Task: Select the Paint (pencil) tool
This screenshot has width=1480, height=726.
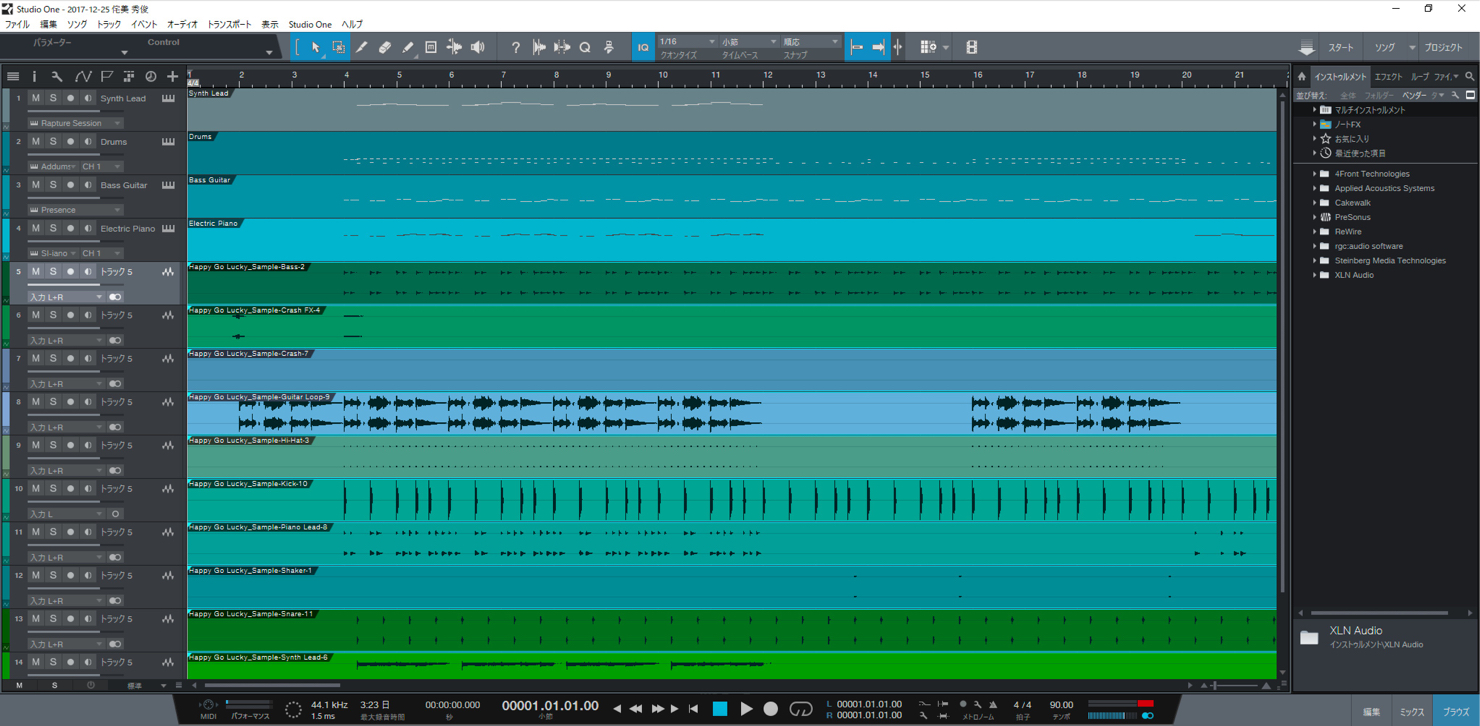Action: click(408, 47)
